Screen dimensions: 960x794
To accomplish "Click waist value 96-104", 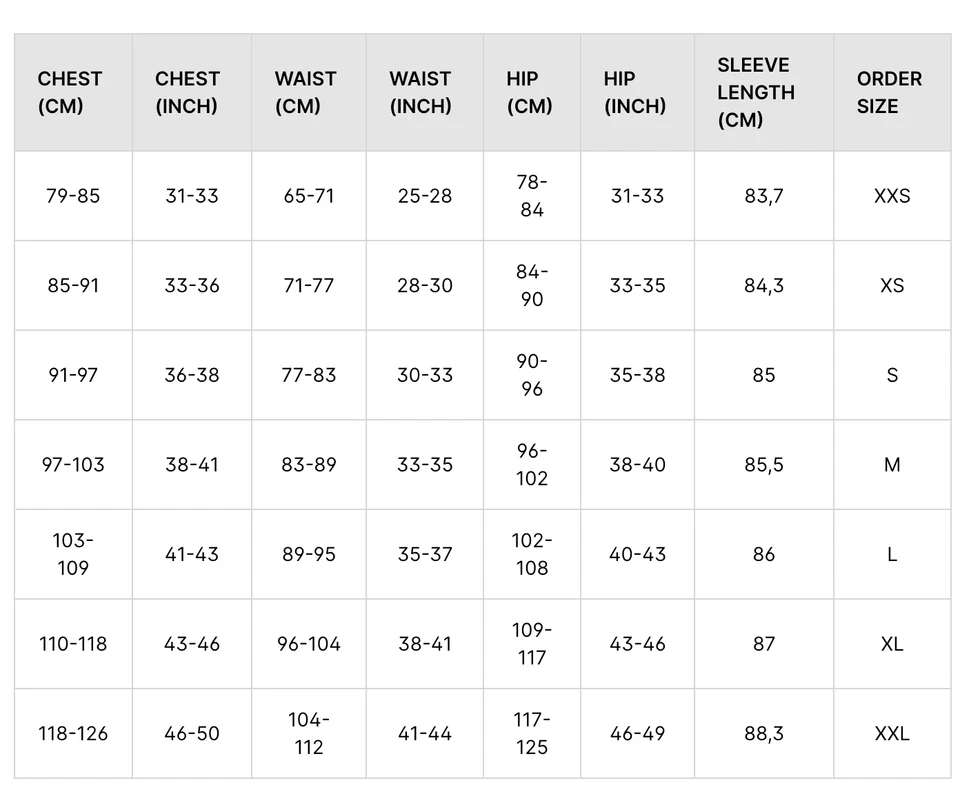I will pos(309,644).
